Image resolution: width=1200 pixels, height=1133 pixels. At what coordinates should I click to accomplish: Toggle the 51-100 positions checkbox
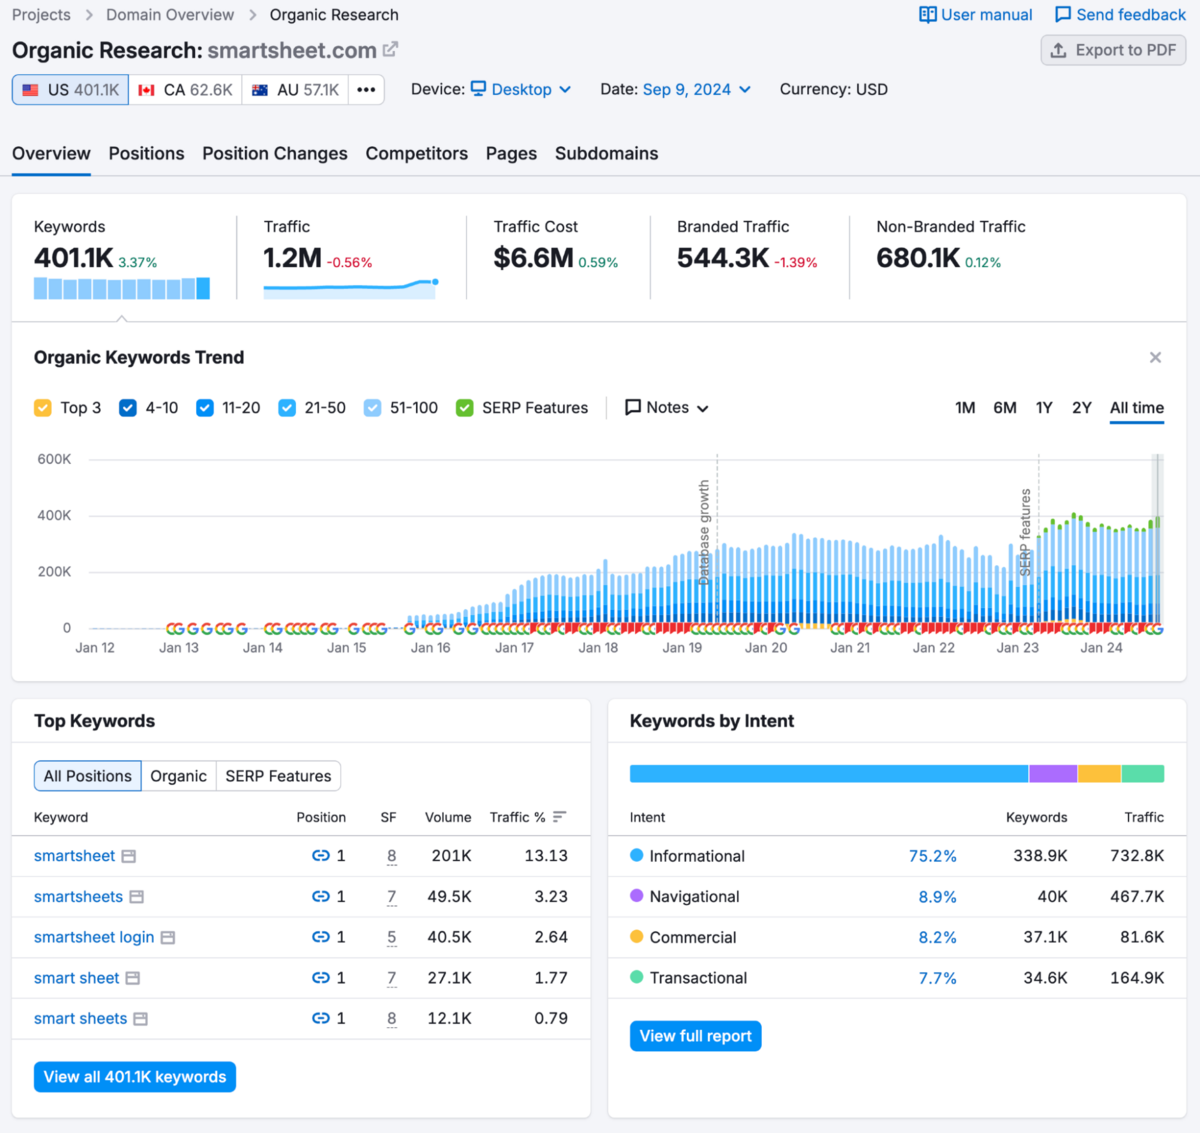click(373, 408)
